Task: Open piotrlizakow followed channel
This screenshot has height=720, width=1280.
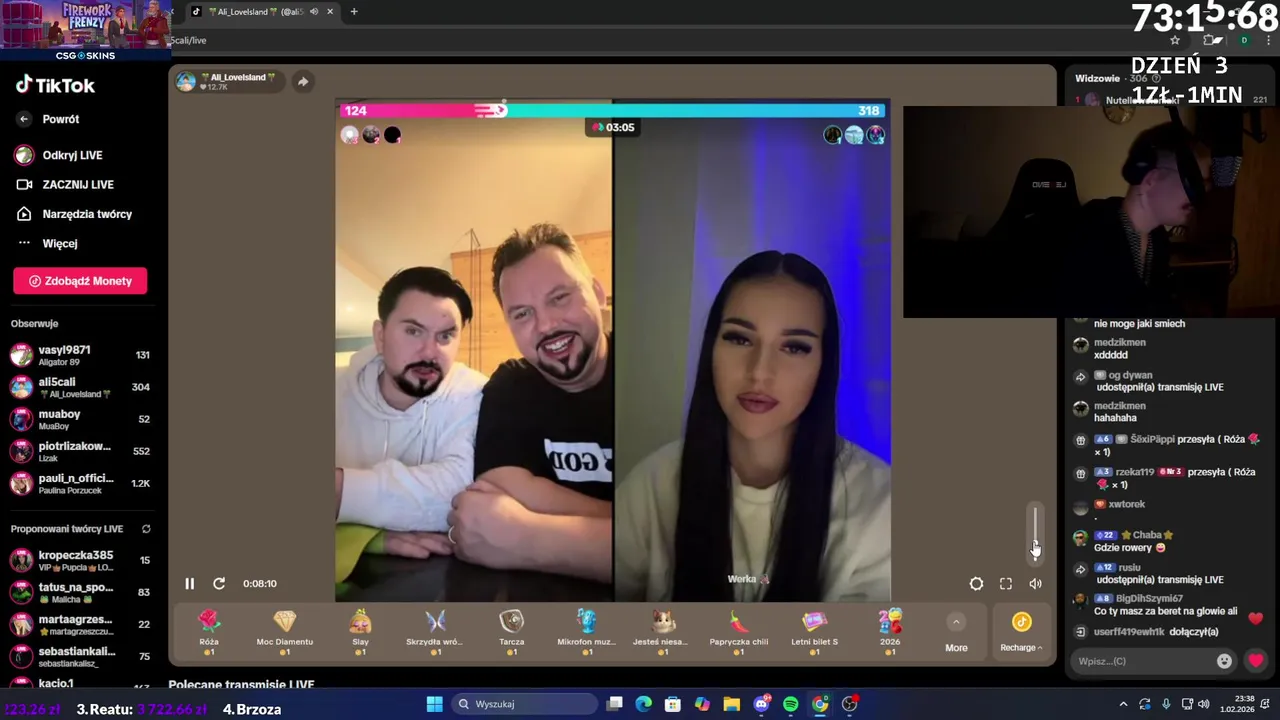Action: 80,451
